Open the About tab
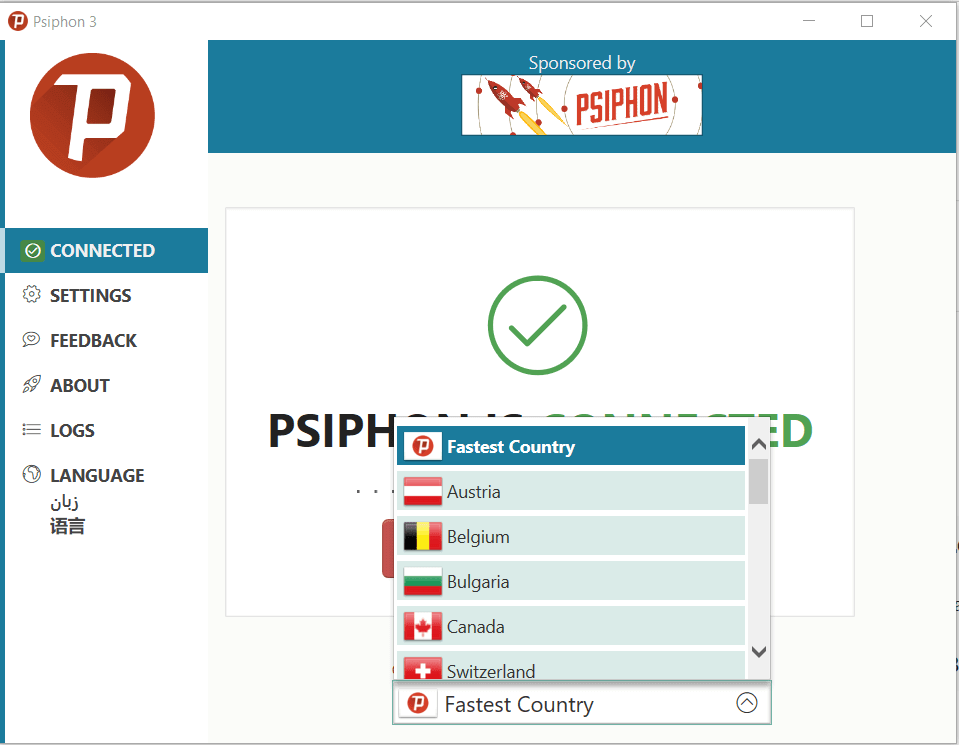The height and width of the screenshot is (745, 959). 106,385
